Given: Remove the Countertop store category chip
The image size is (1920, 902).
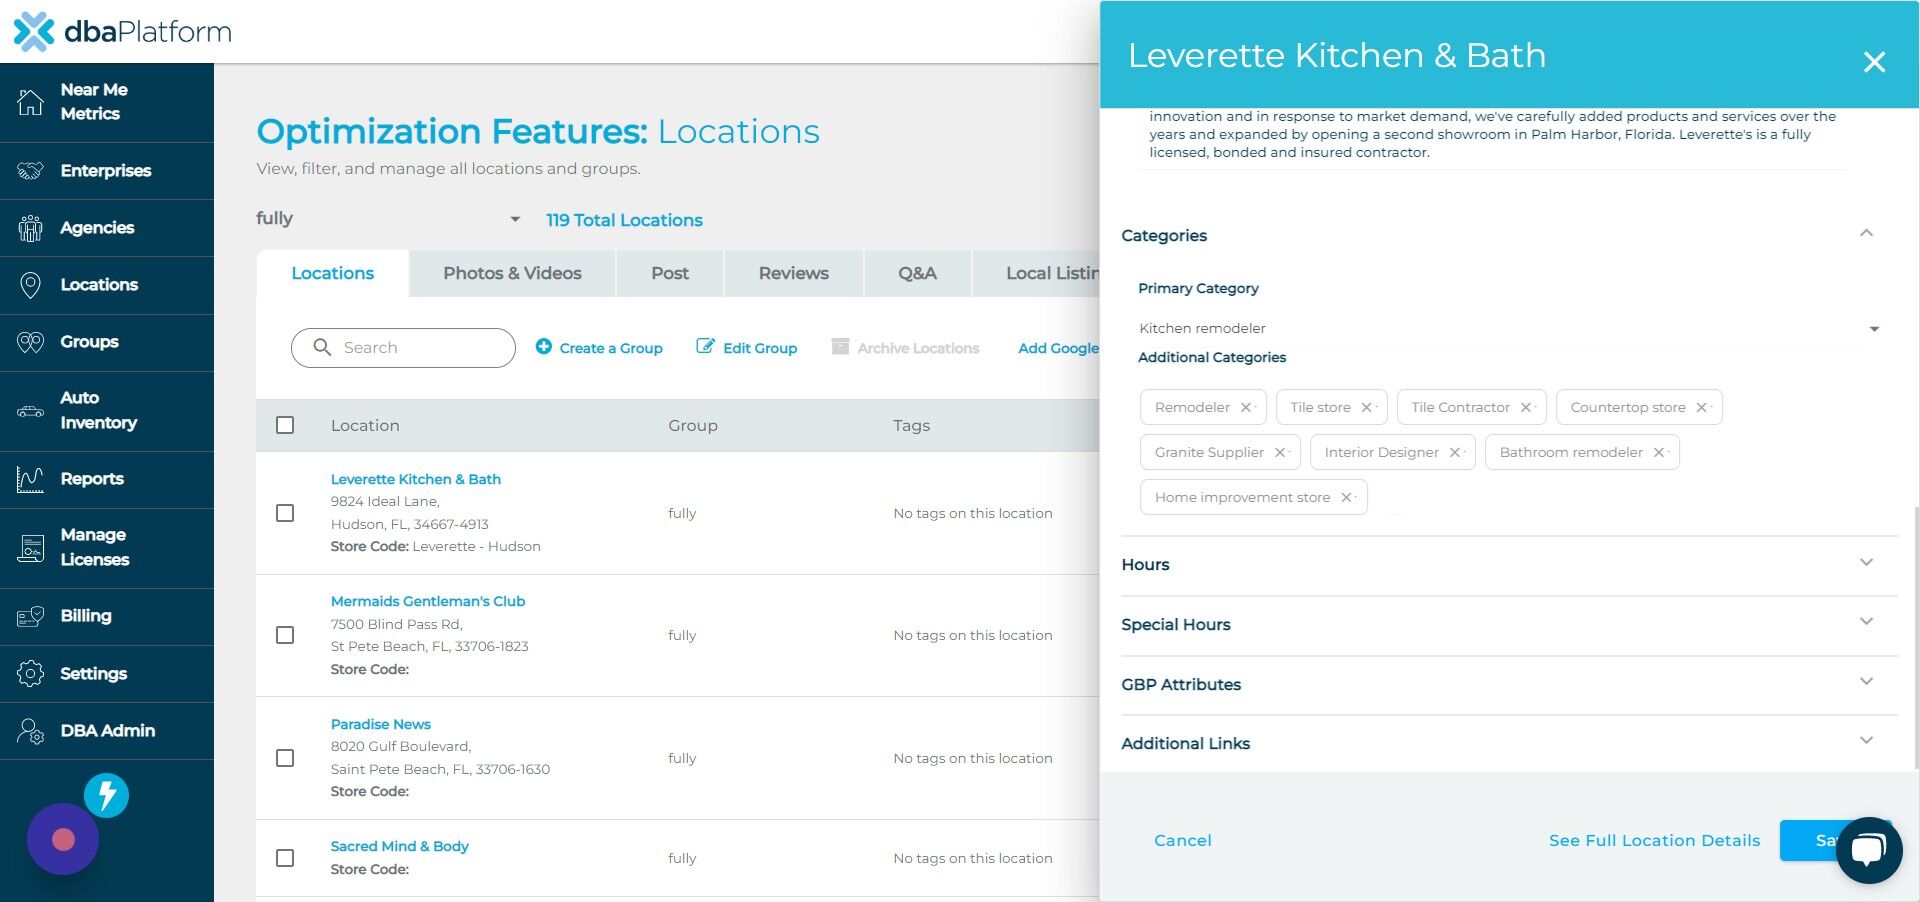Looking at the screenshot, I should 1701,407.
